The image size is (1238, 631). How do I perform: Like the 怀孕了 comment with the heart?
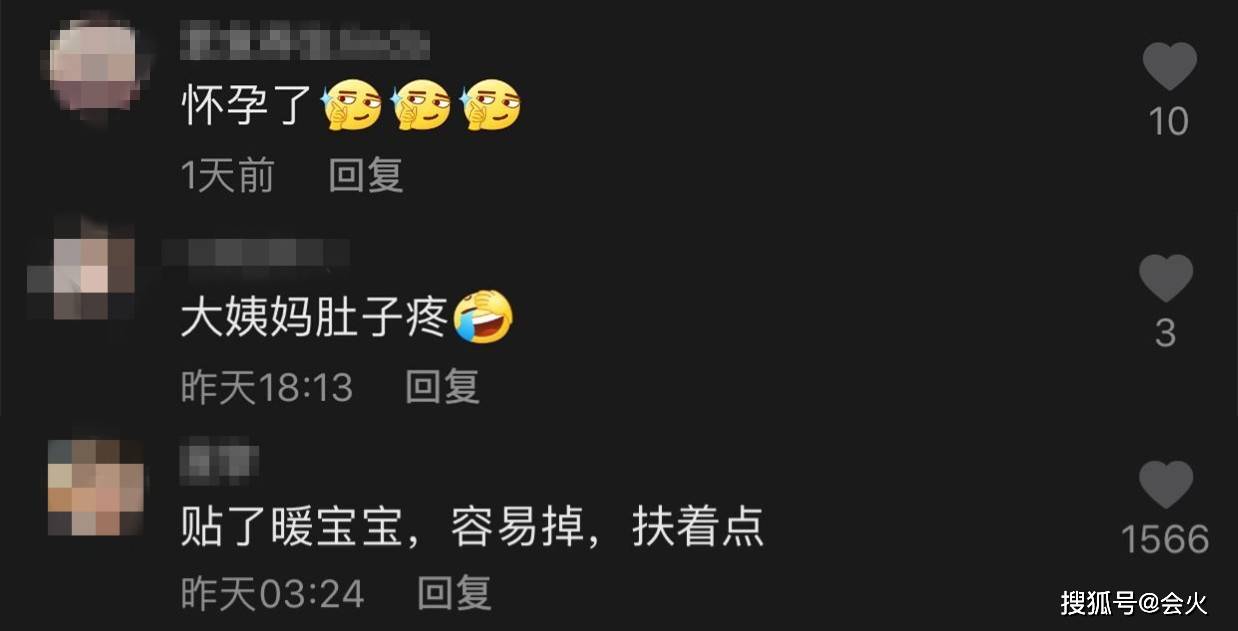pyautogui.click(x=1169, y=67)
